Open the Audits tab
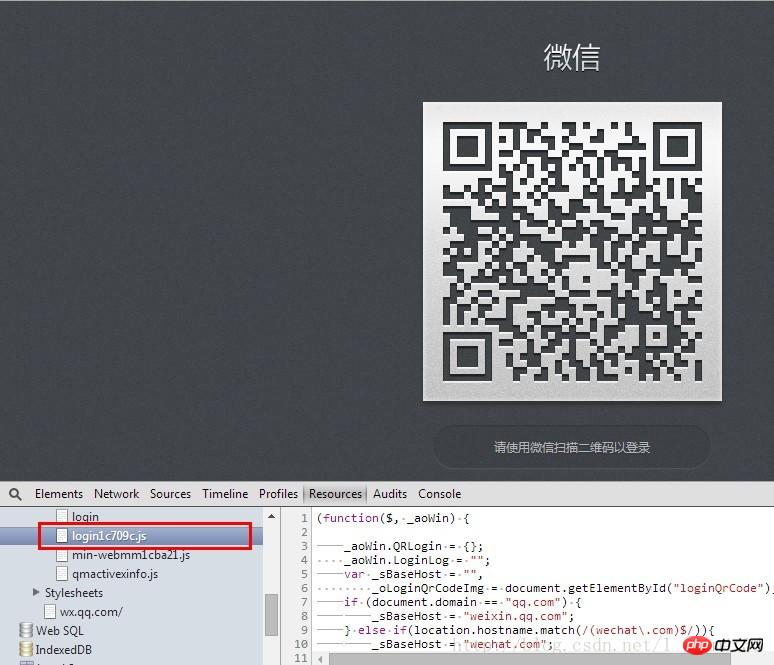This screenshot has width=774, height=665. point(390,494)
